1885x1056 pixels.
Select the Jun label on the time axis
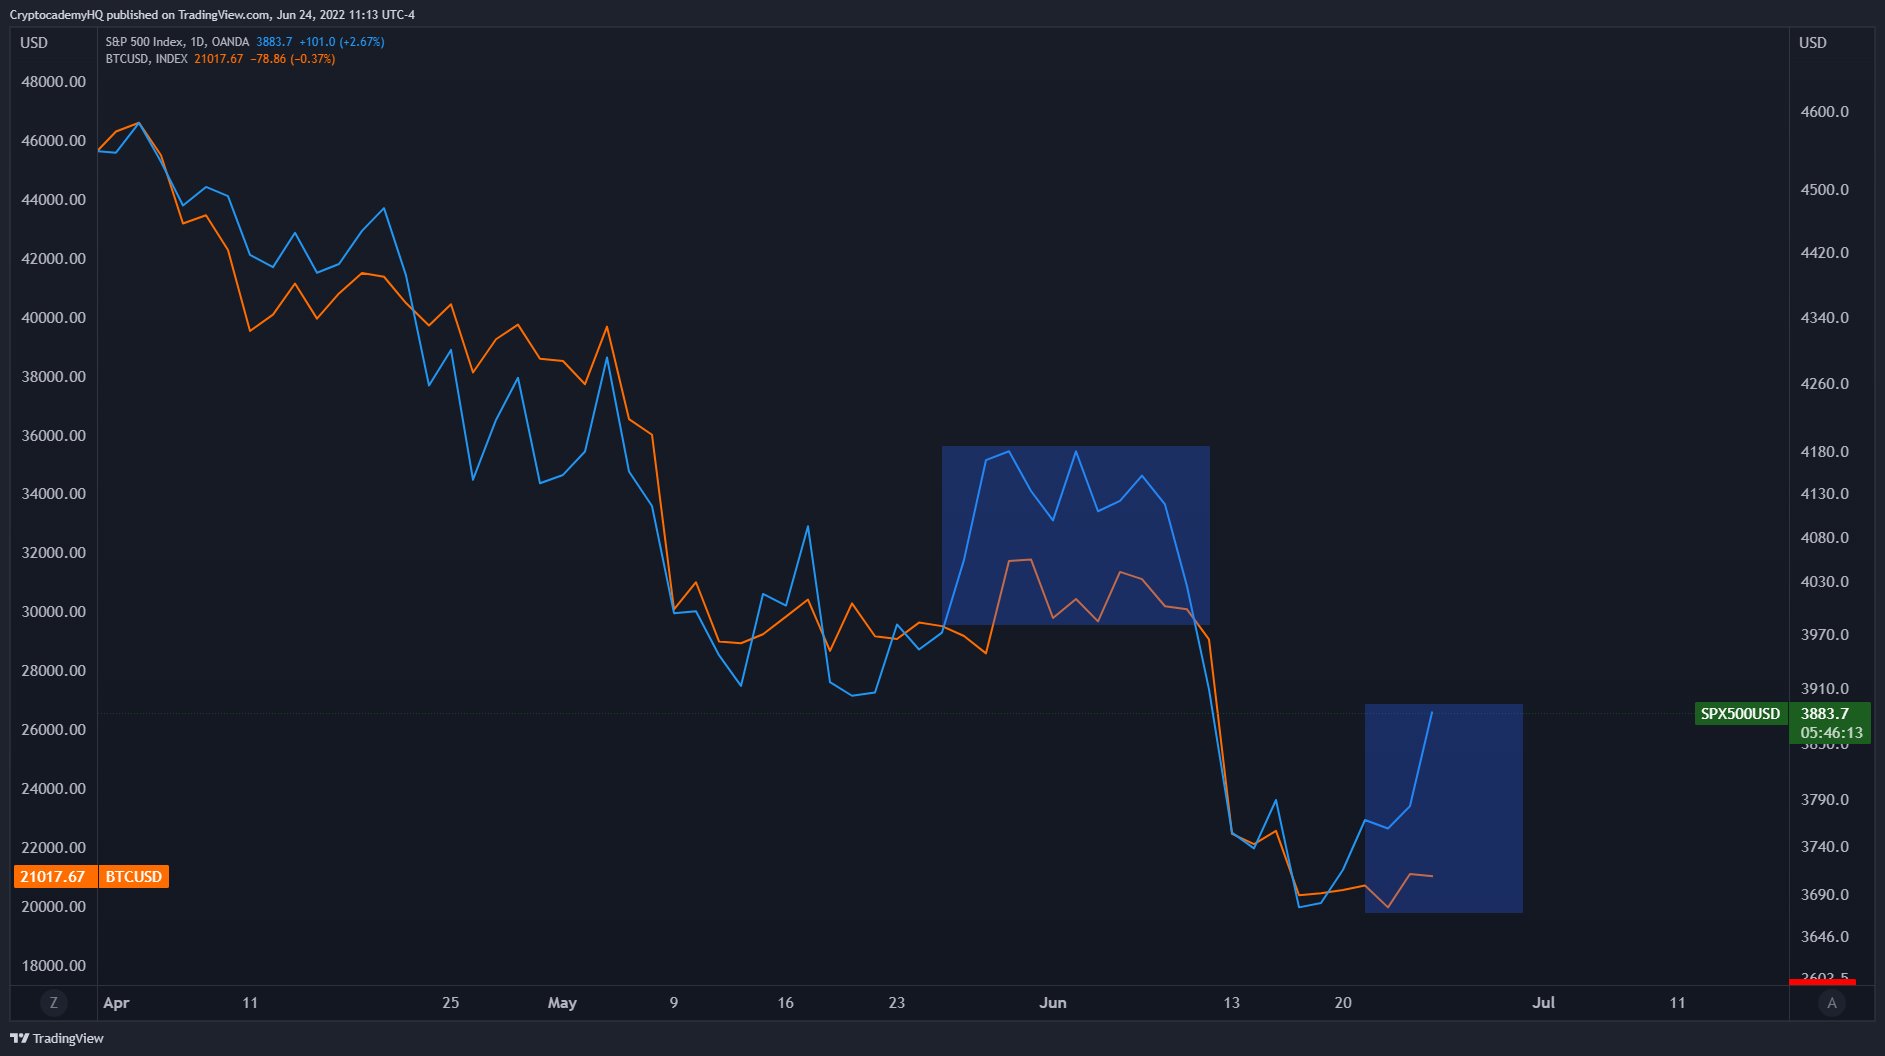pos(1052,1002)
